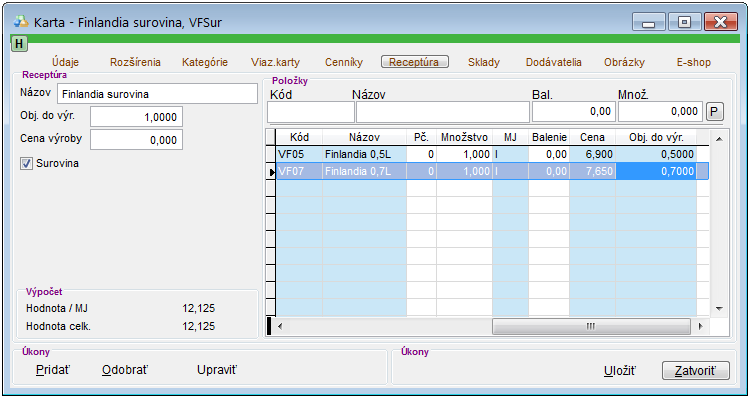
Task: Toggle the Surovina checkbox
Action: [x=26, y=164]
